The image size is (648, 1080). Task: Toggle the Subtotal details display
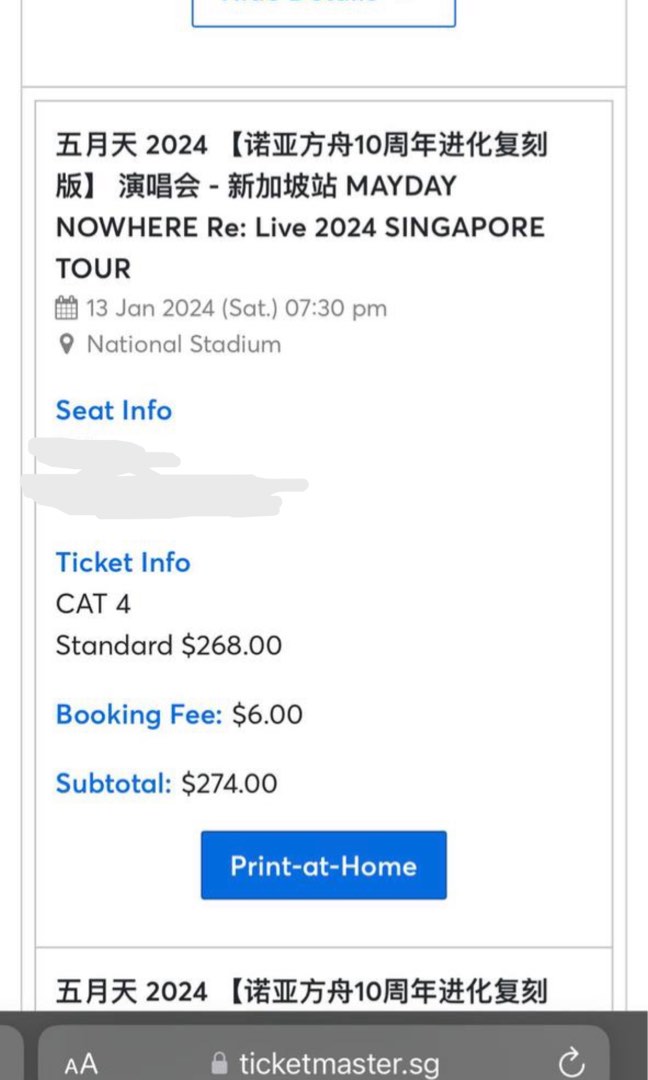click(x=113, y=784)
